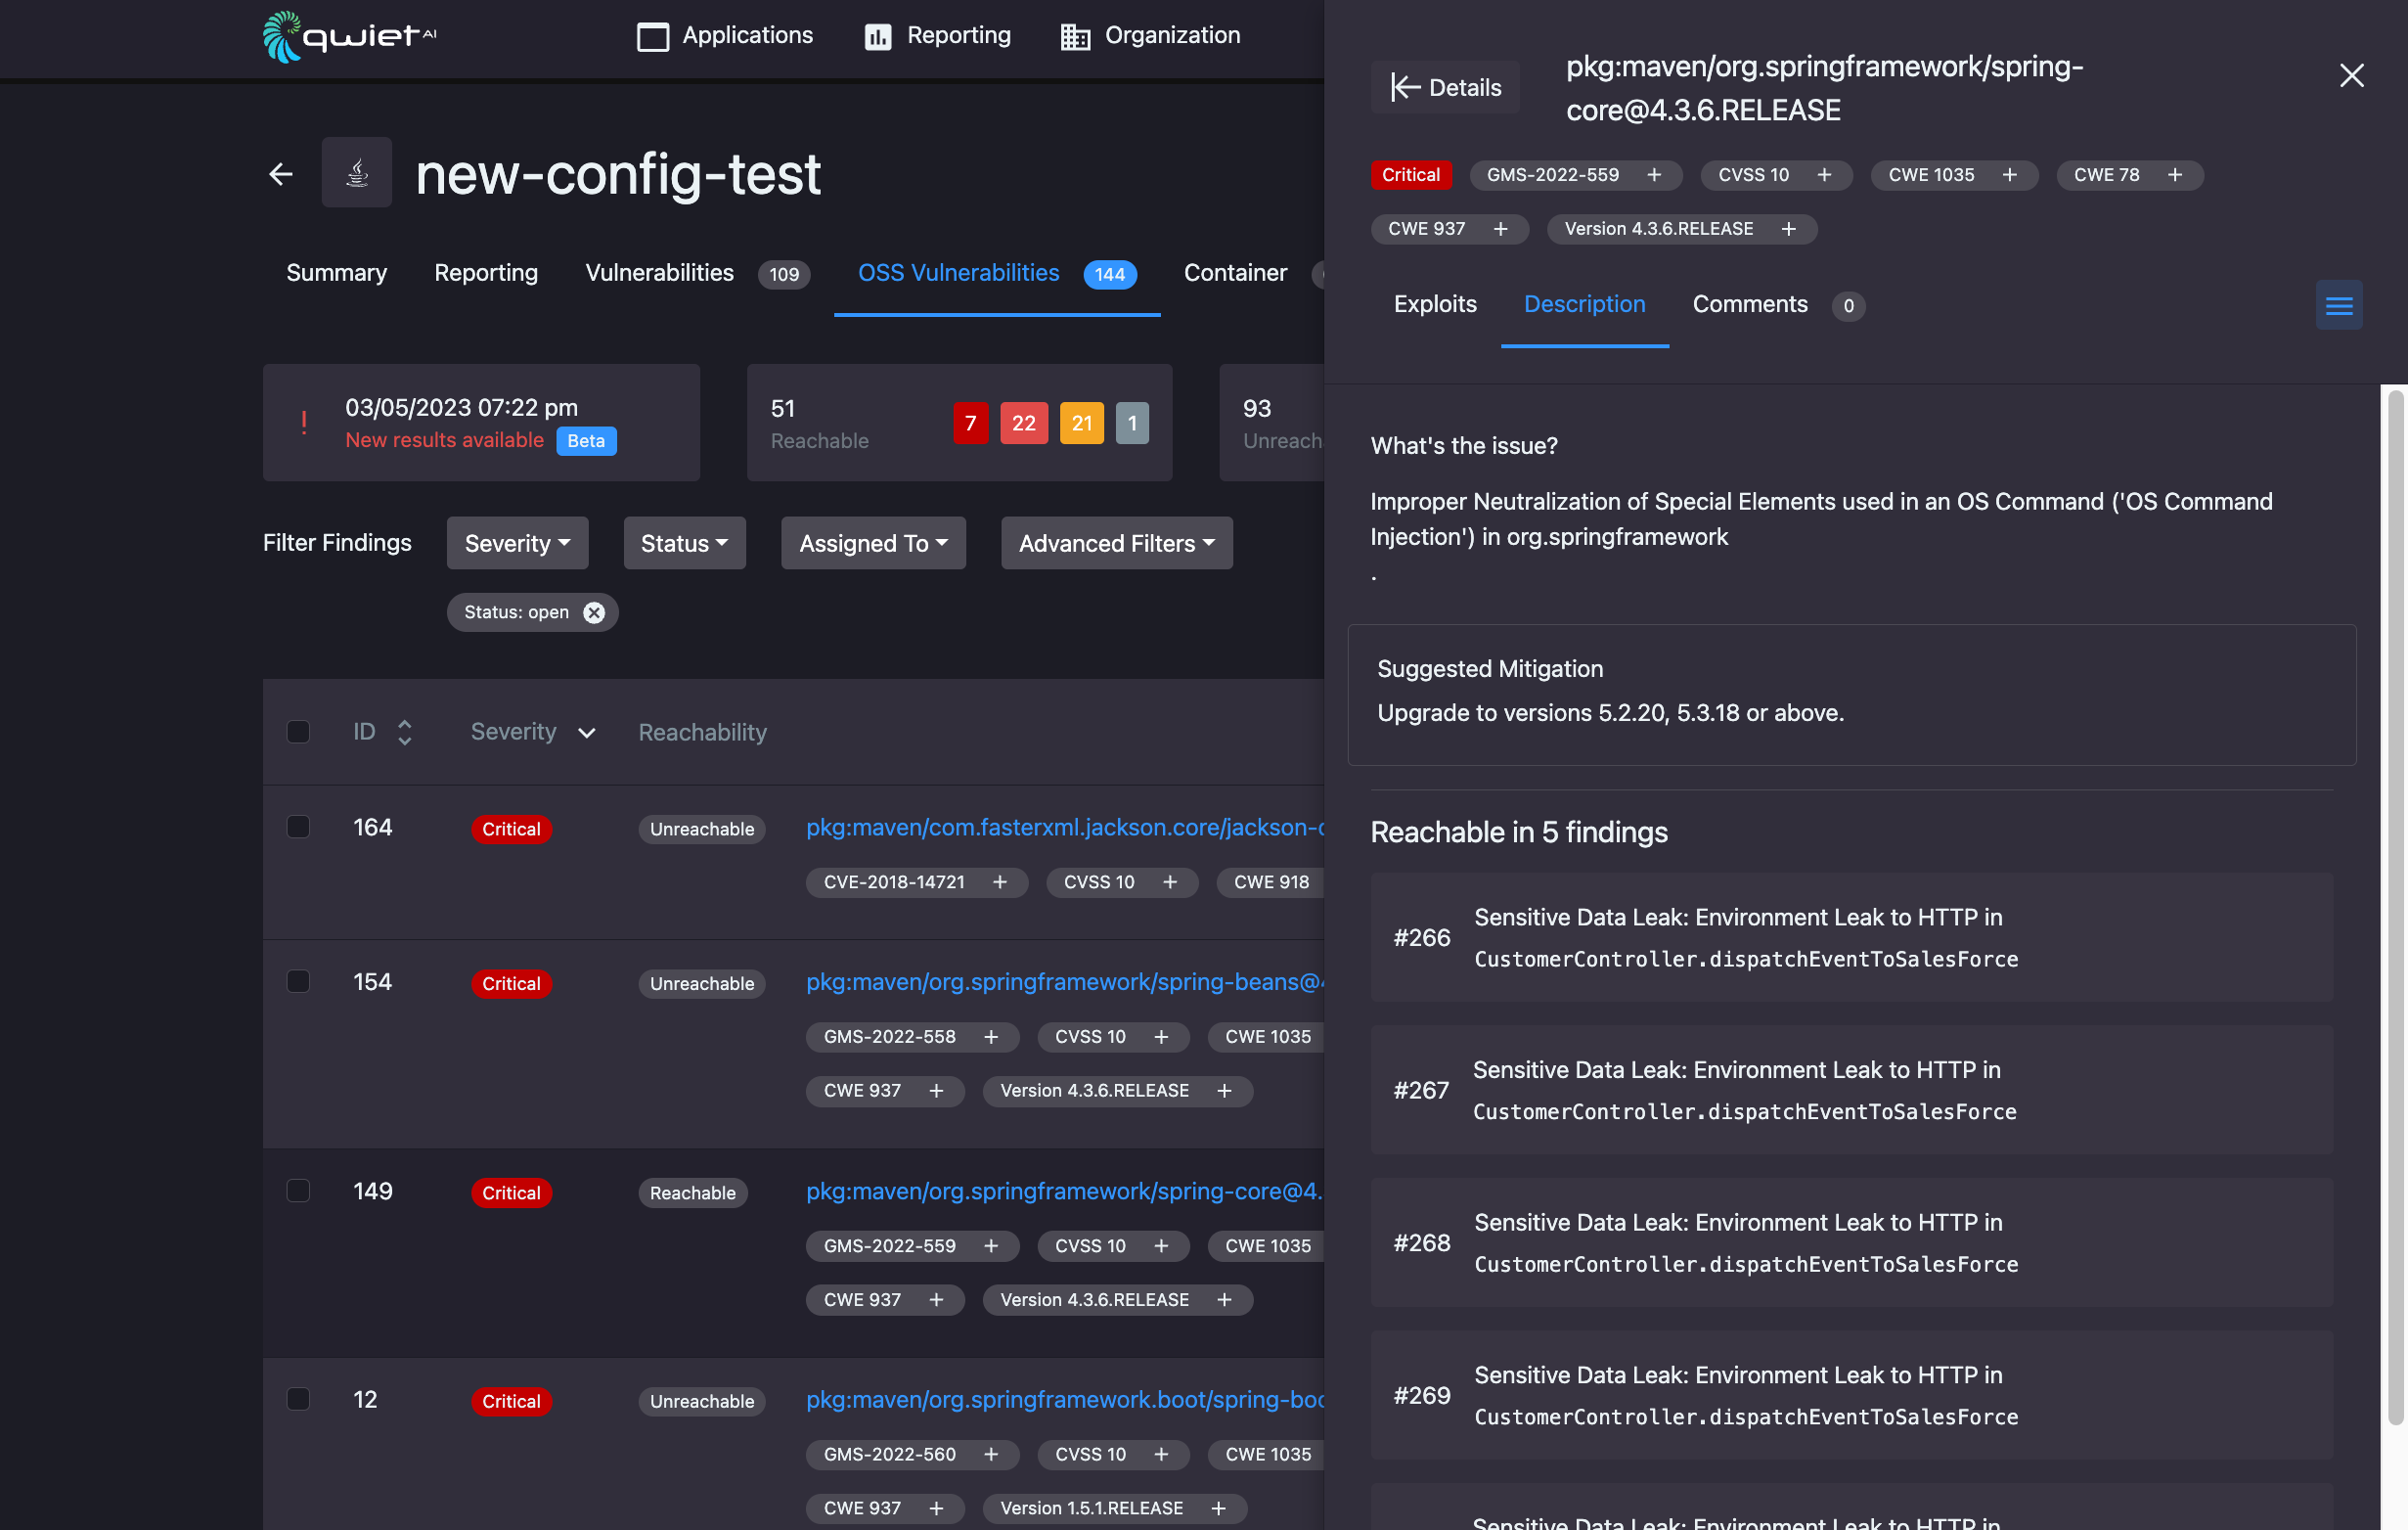Open the Severity filter dropdown
The image size is (2408, 1530).
point(517,543)
